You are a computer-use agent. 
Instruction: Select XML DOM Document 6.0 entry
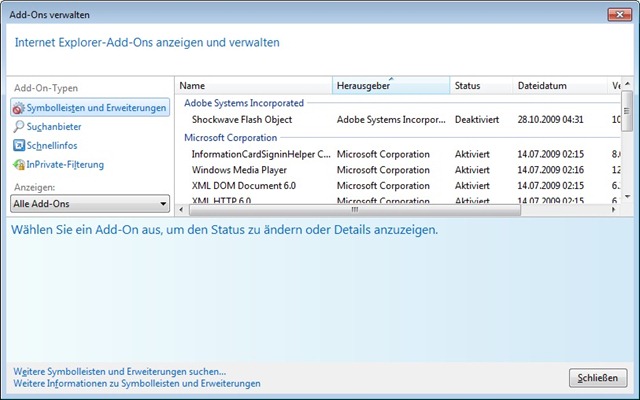(x=244, y=186)
